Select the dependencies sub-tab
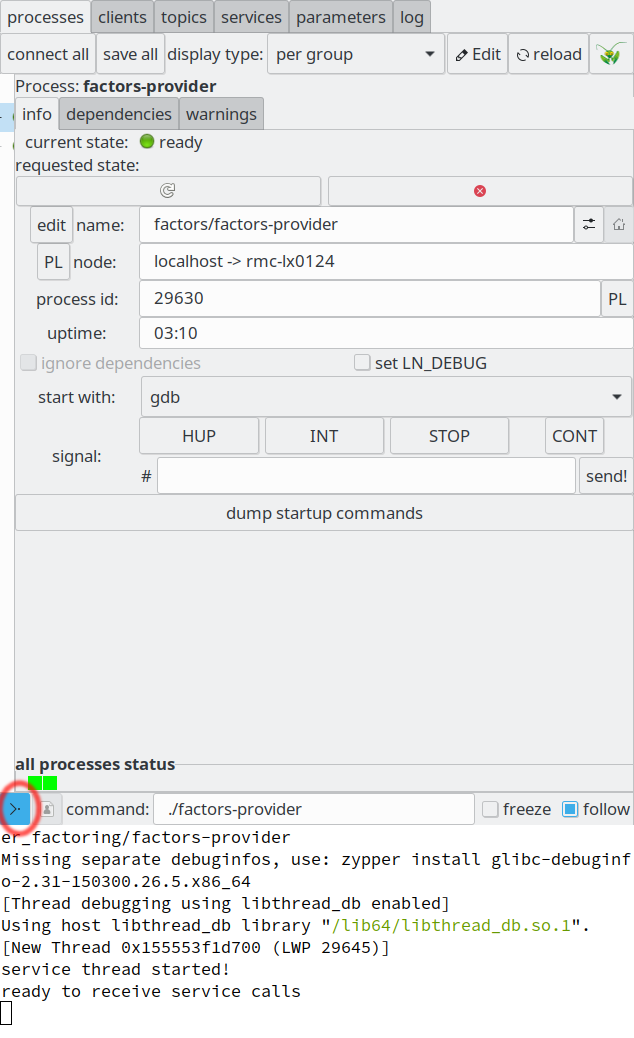 119,114
